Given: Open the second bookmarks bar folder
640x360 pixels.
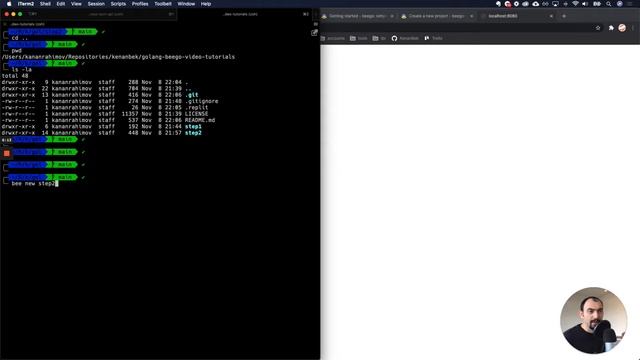Looking at the screenshot, I should pyautogui.click(x=358, y=38).
